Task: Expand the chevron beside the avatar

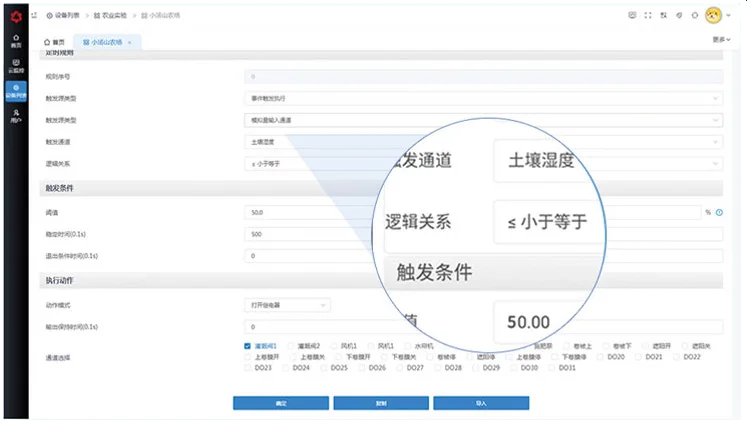Action: coord(728,15)
